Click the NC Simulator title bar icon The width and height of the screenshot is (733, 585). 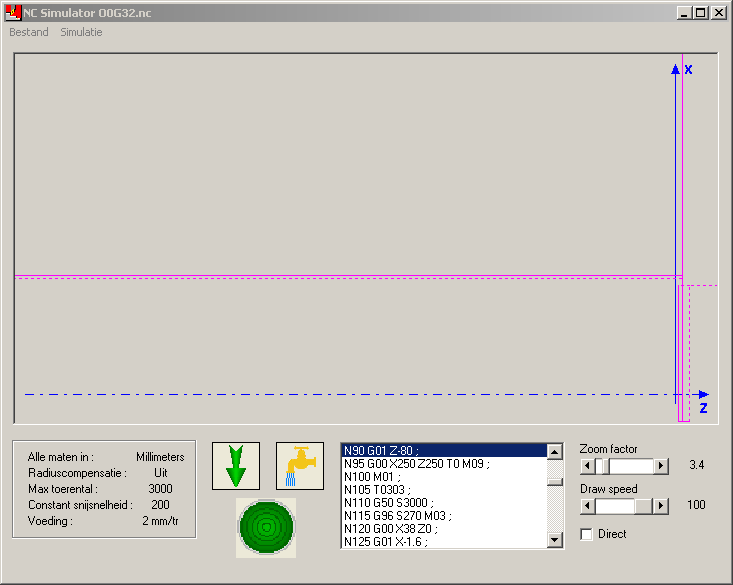click(14, 13)
